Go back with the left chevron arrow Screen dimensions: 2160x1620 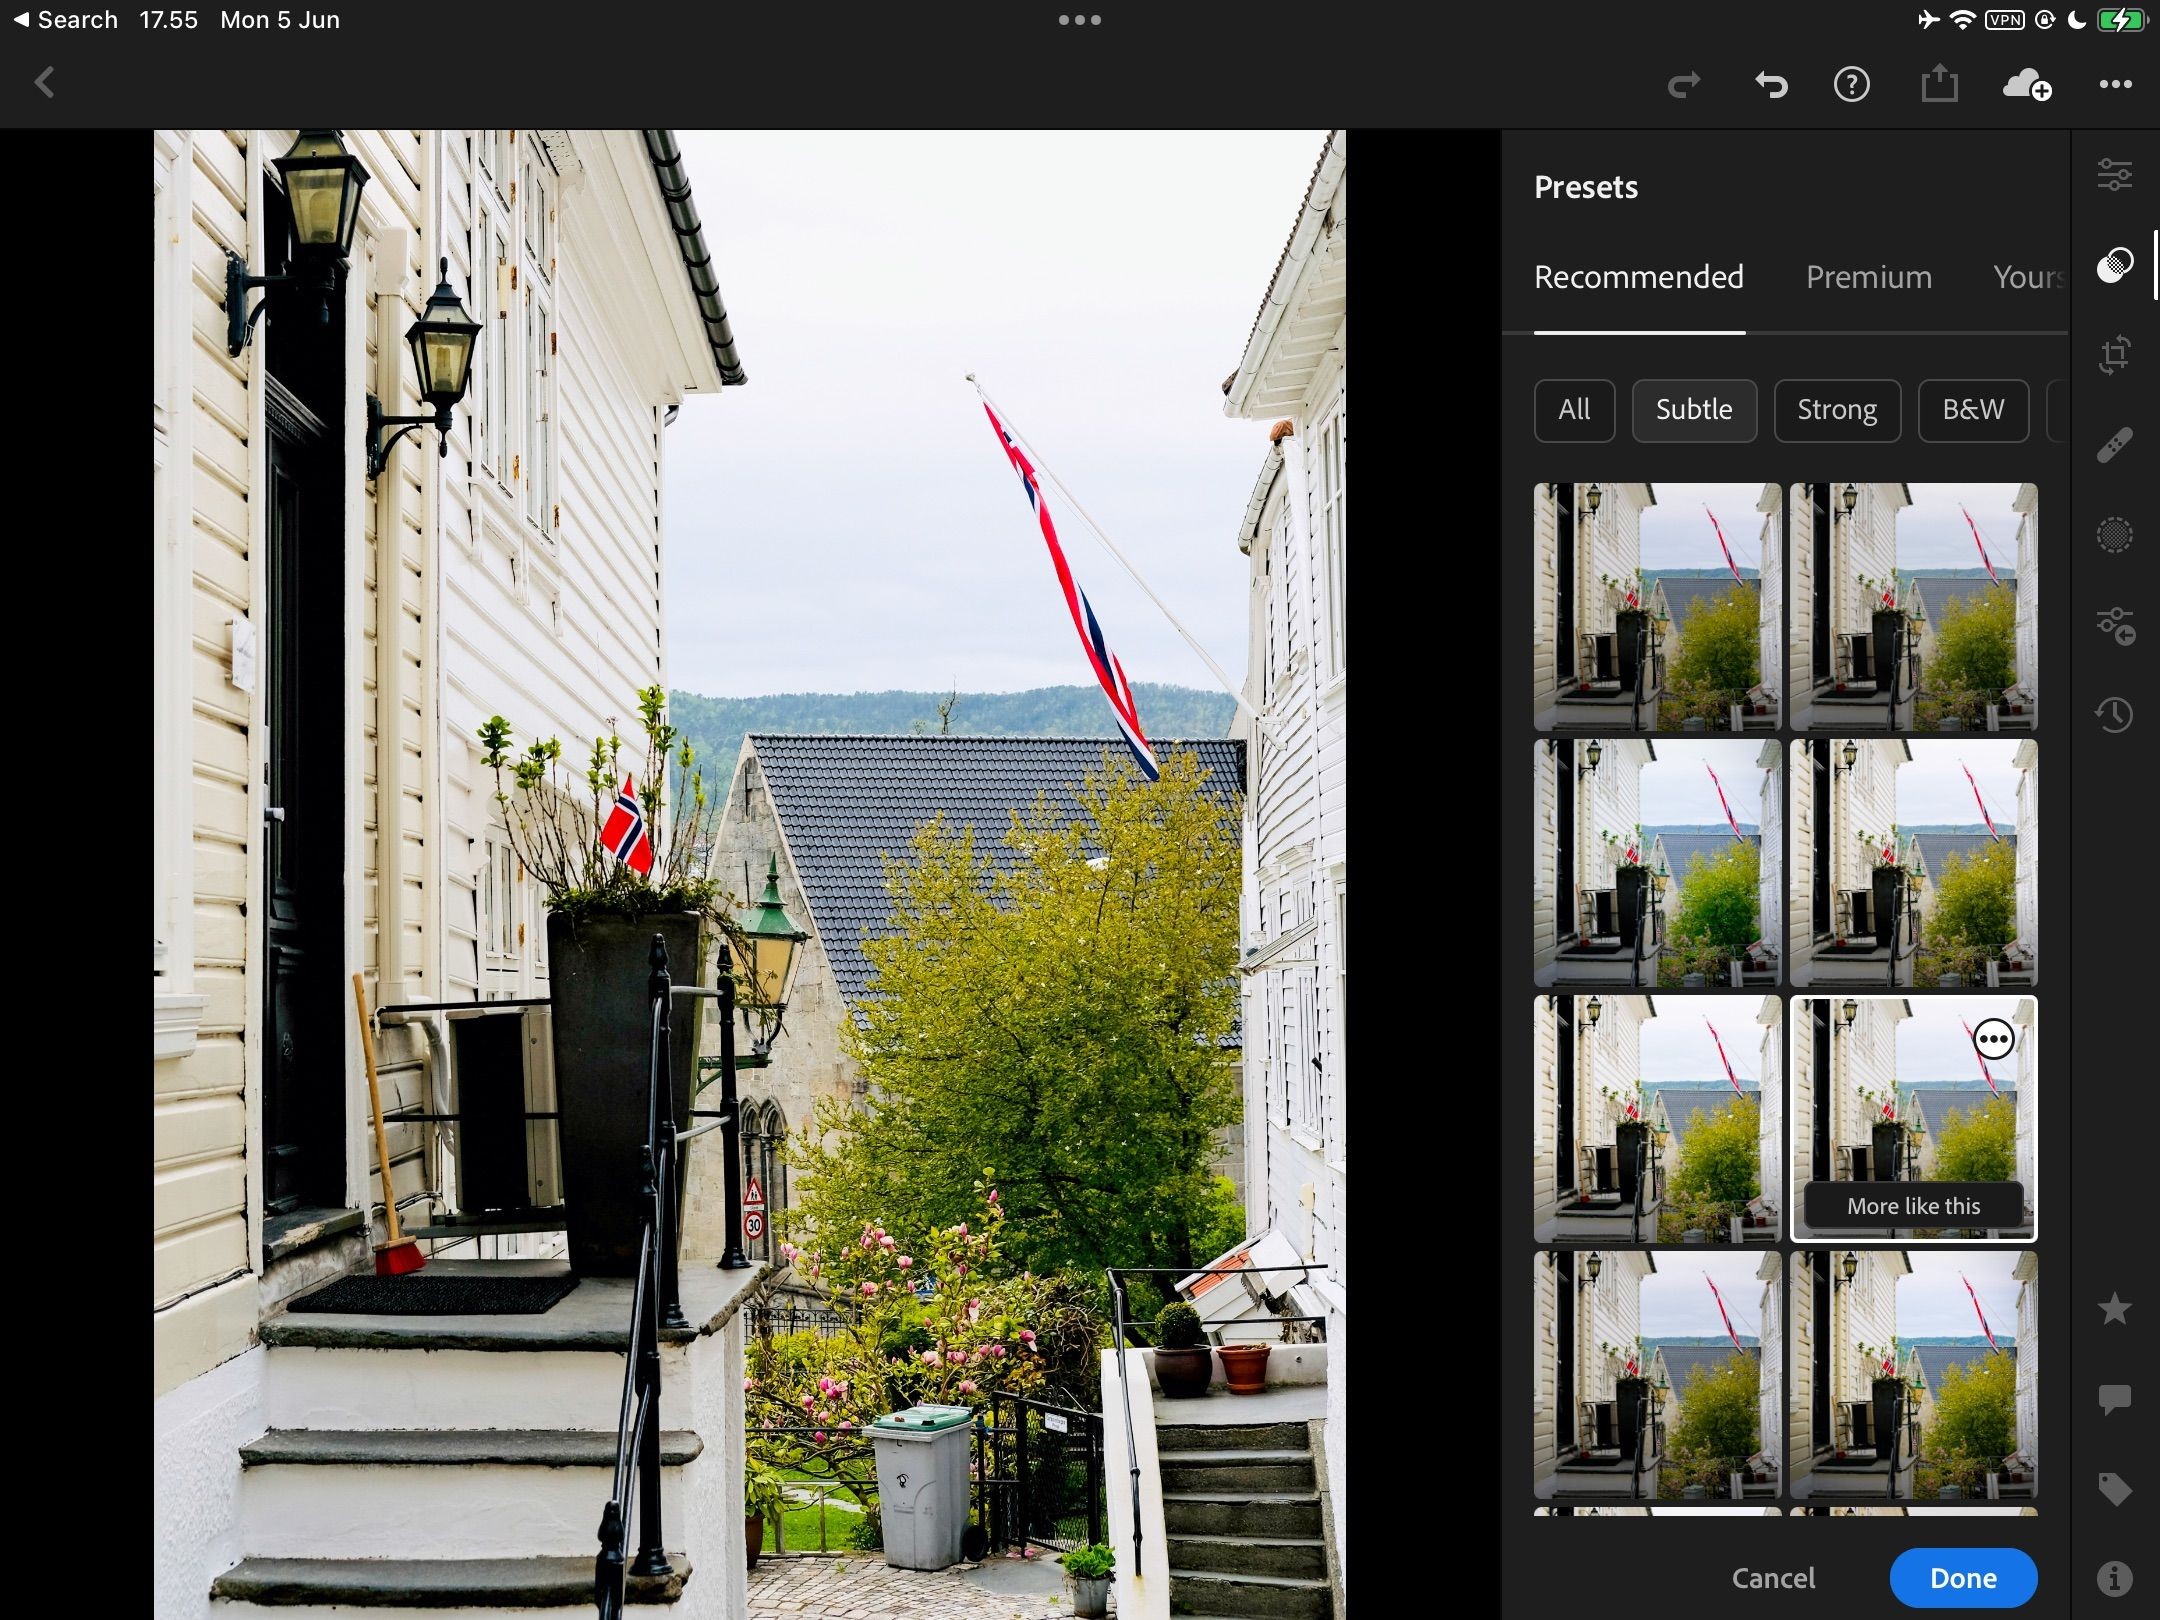point(44,83)
